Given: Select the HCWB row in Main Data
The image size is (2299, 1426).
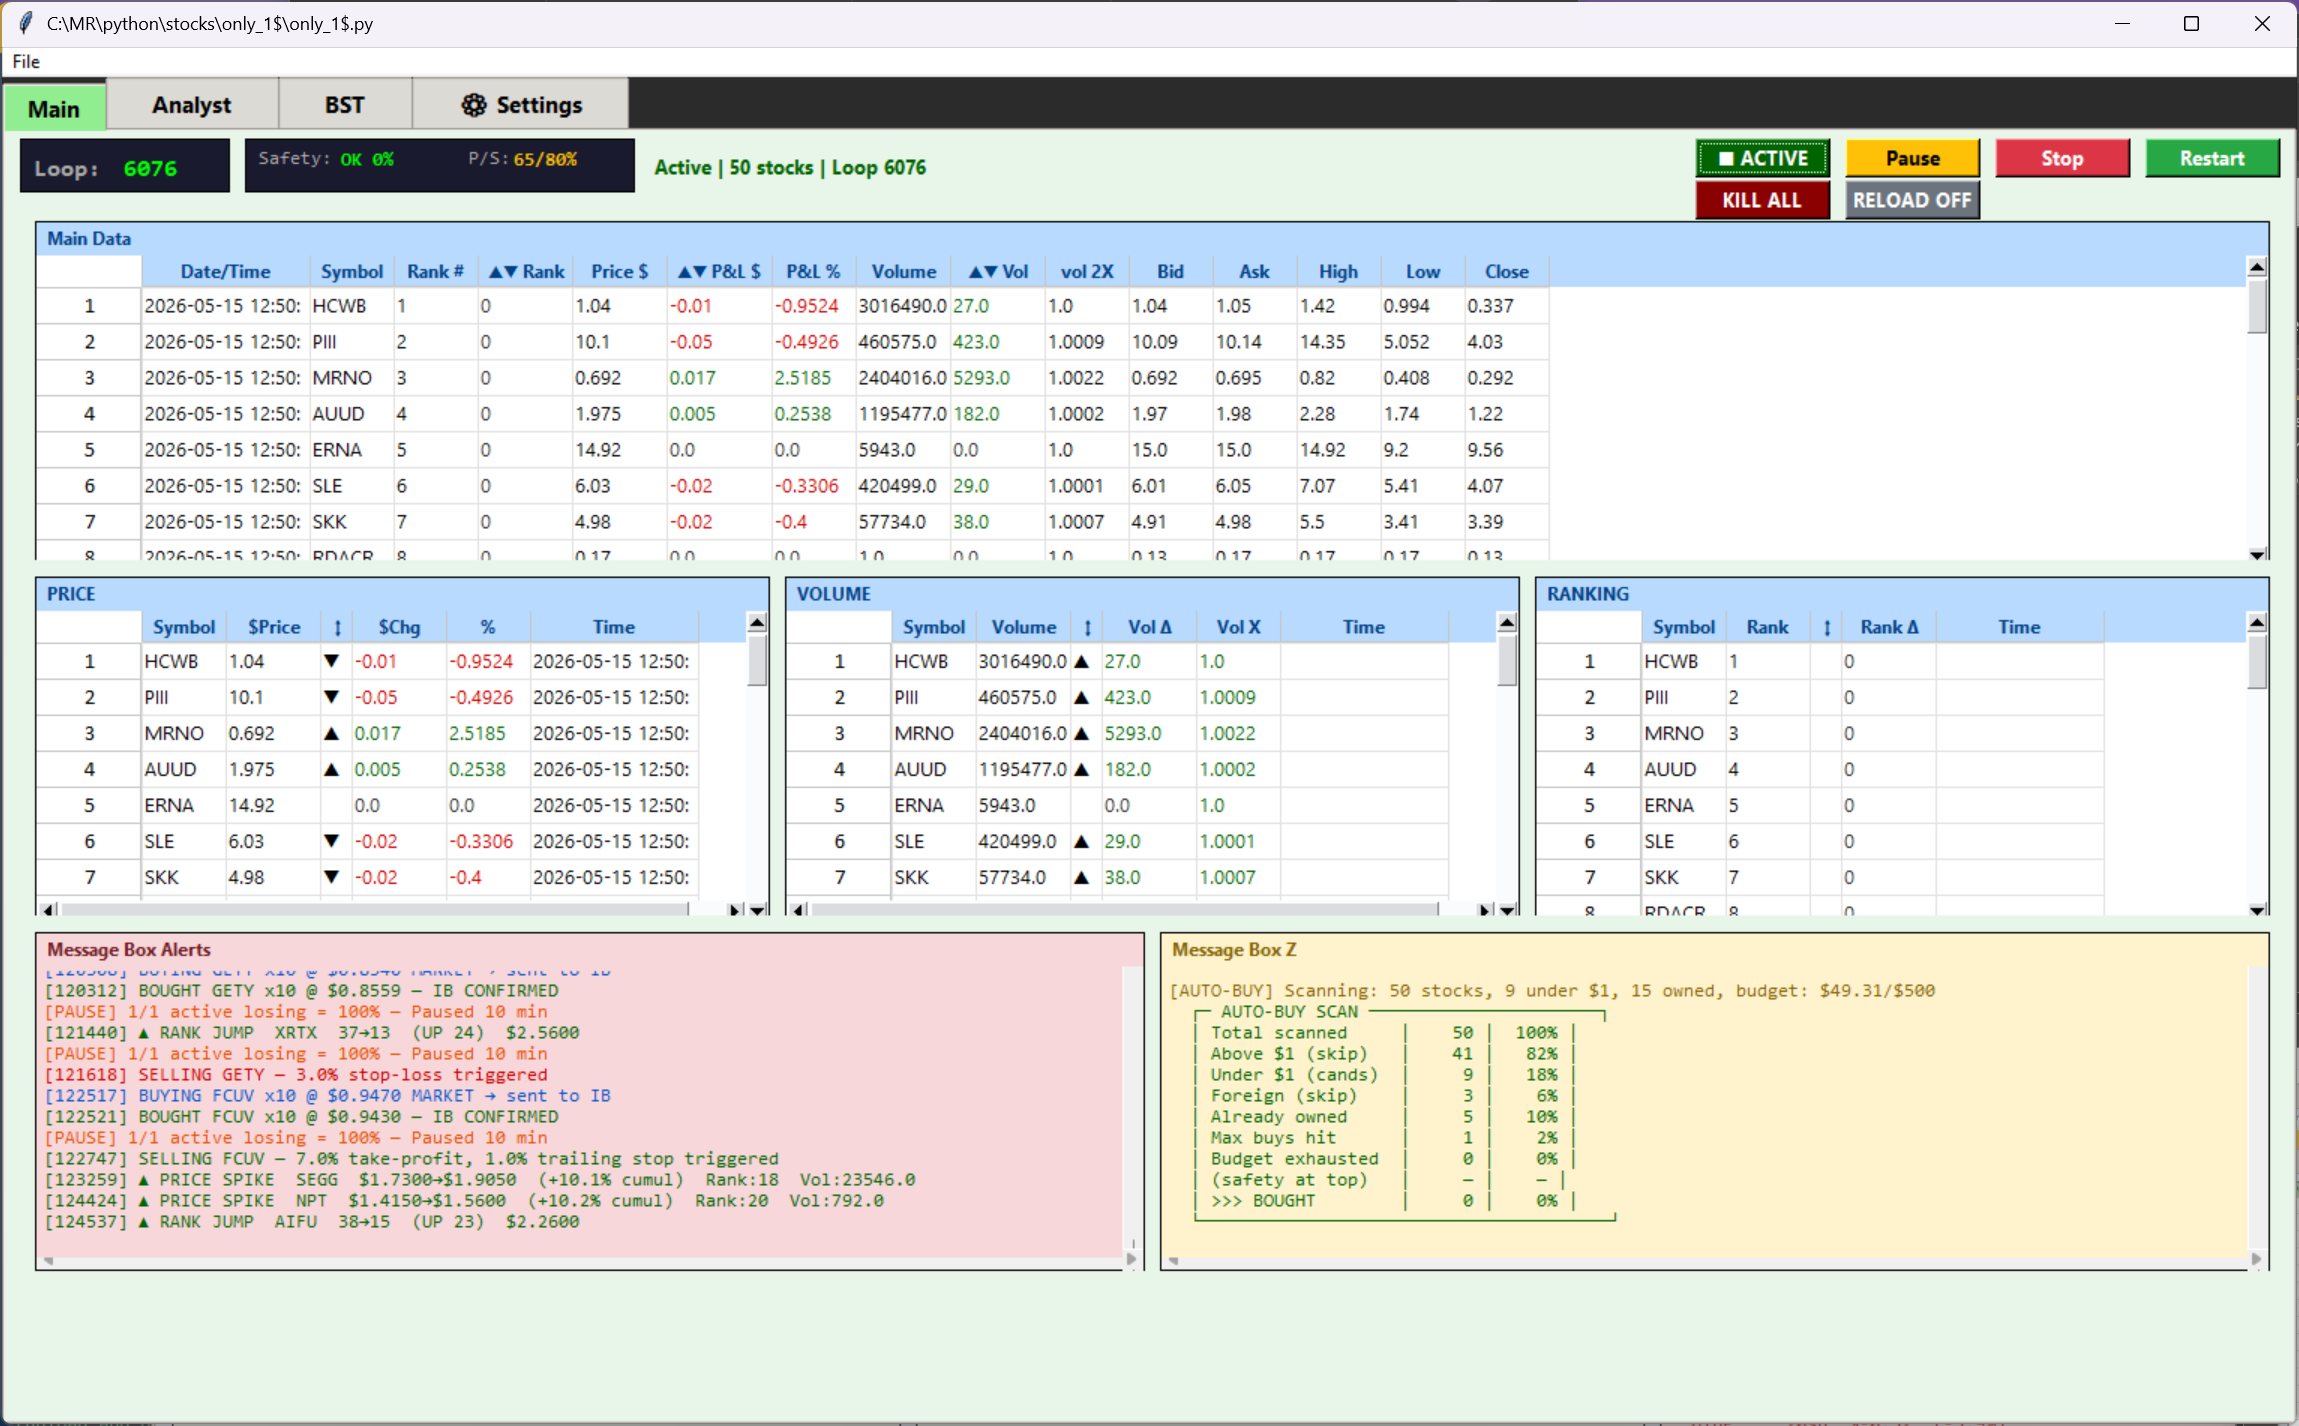Looking at the screenshot, I should click(x=792, y=305).
